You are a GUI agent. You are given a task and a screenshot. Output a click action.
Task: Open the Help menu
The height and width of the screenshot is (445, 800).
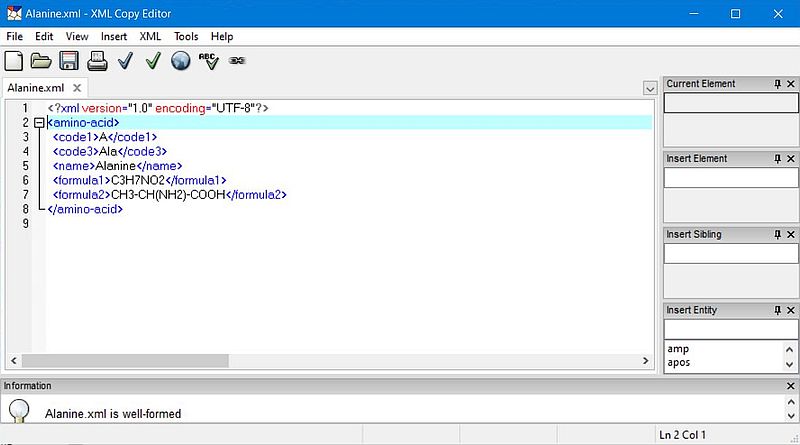click(222, 36)
